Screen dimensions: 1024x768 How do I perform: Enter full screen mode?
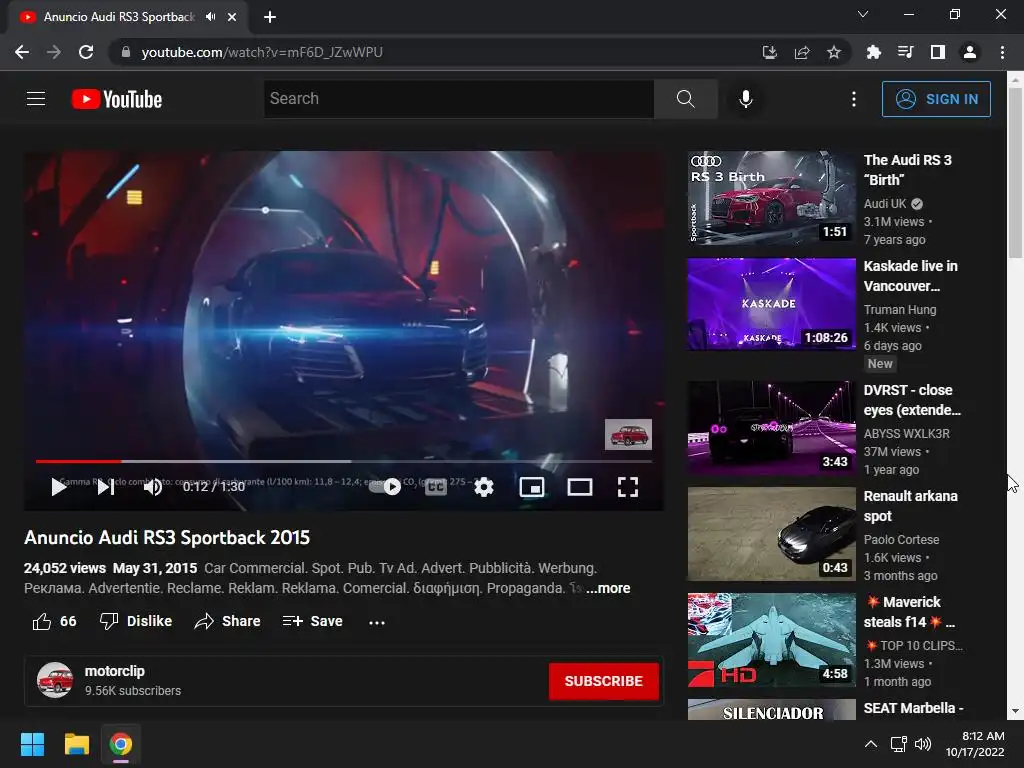(628, 487)
